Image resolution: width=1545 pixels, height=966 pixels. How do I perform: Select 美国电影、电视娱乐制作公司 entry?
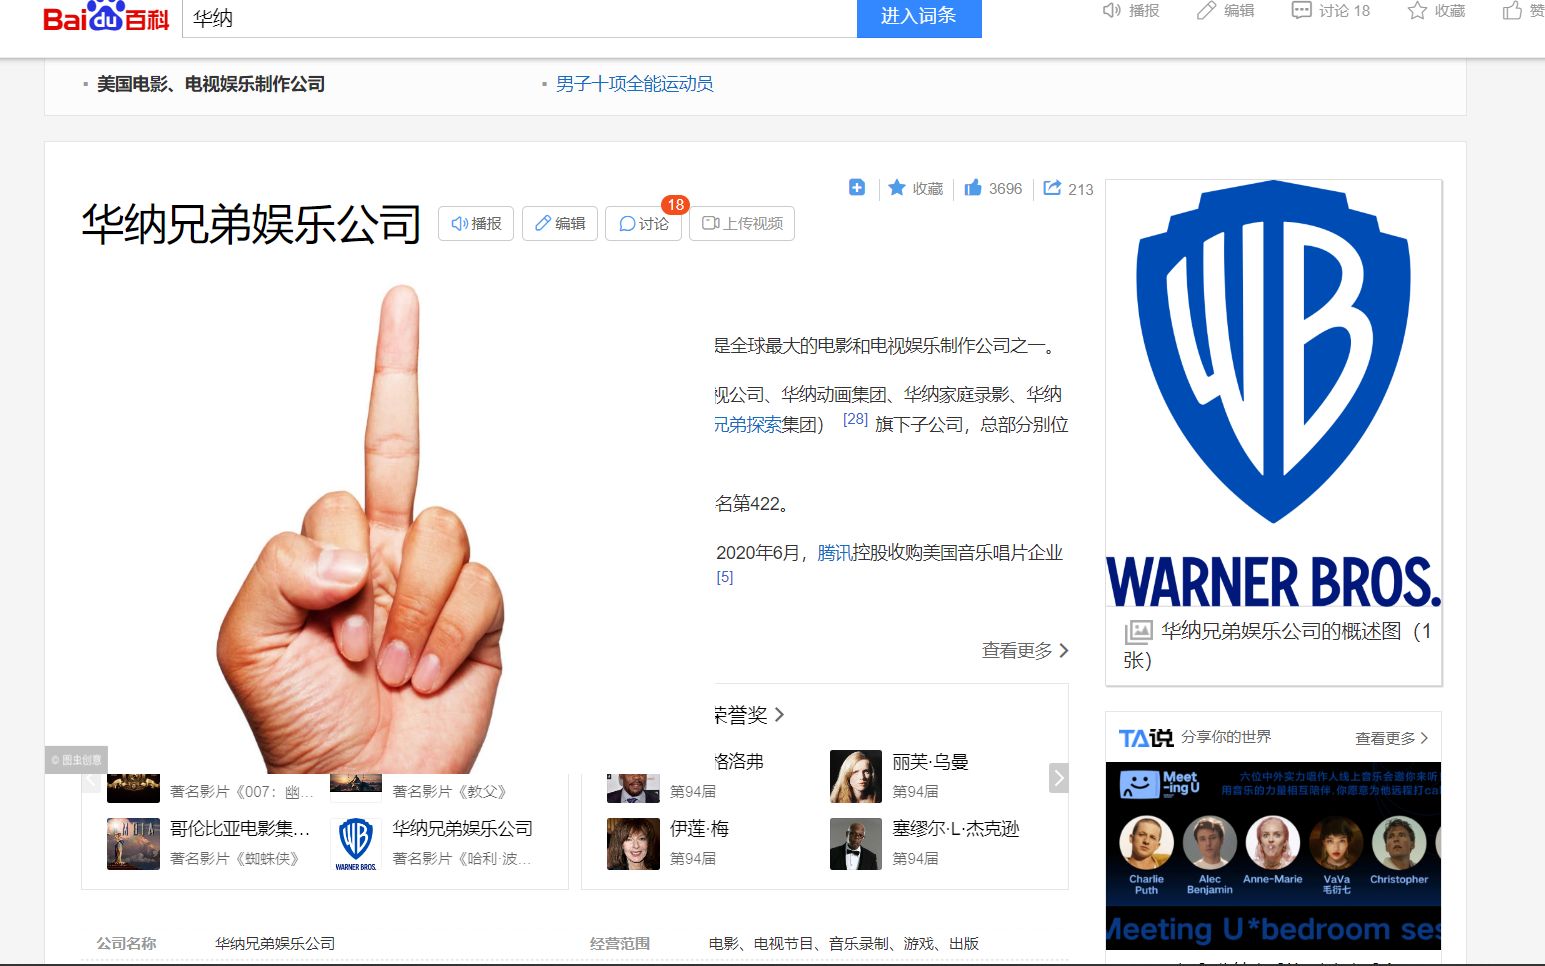(211, 84)
